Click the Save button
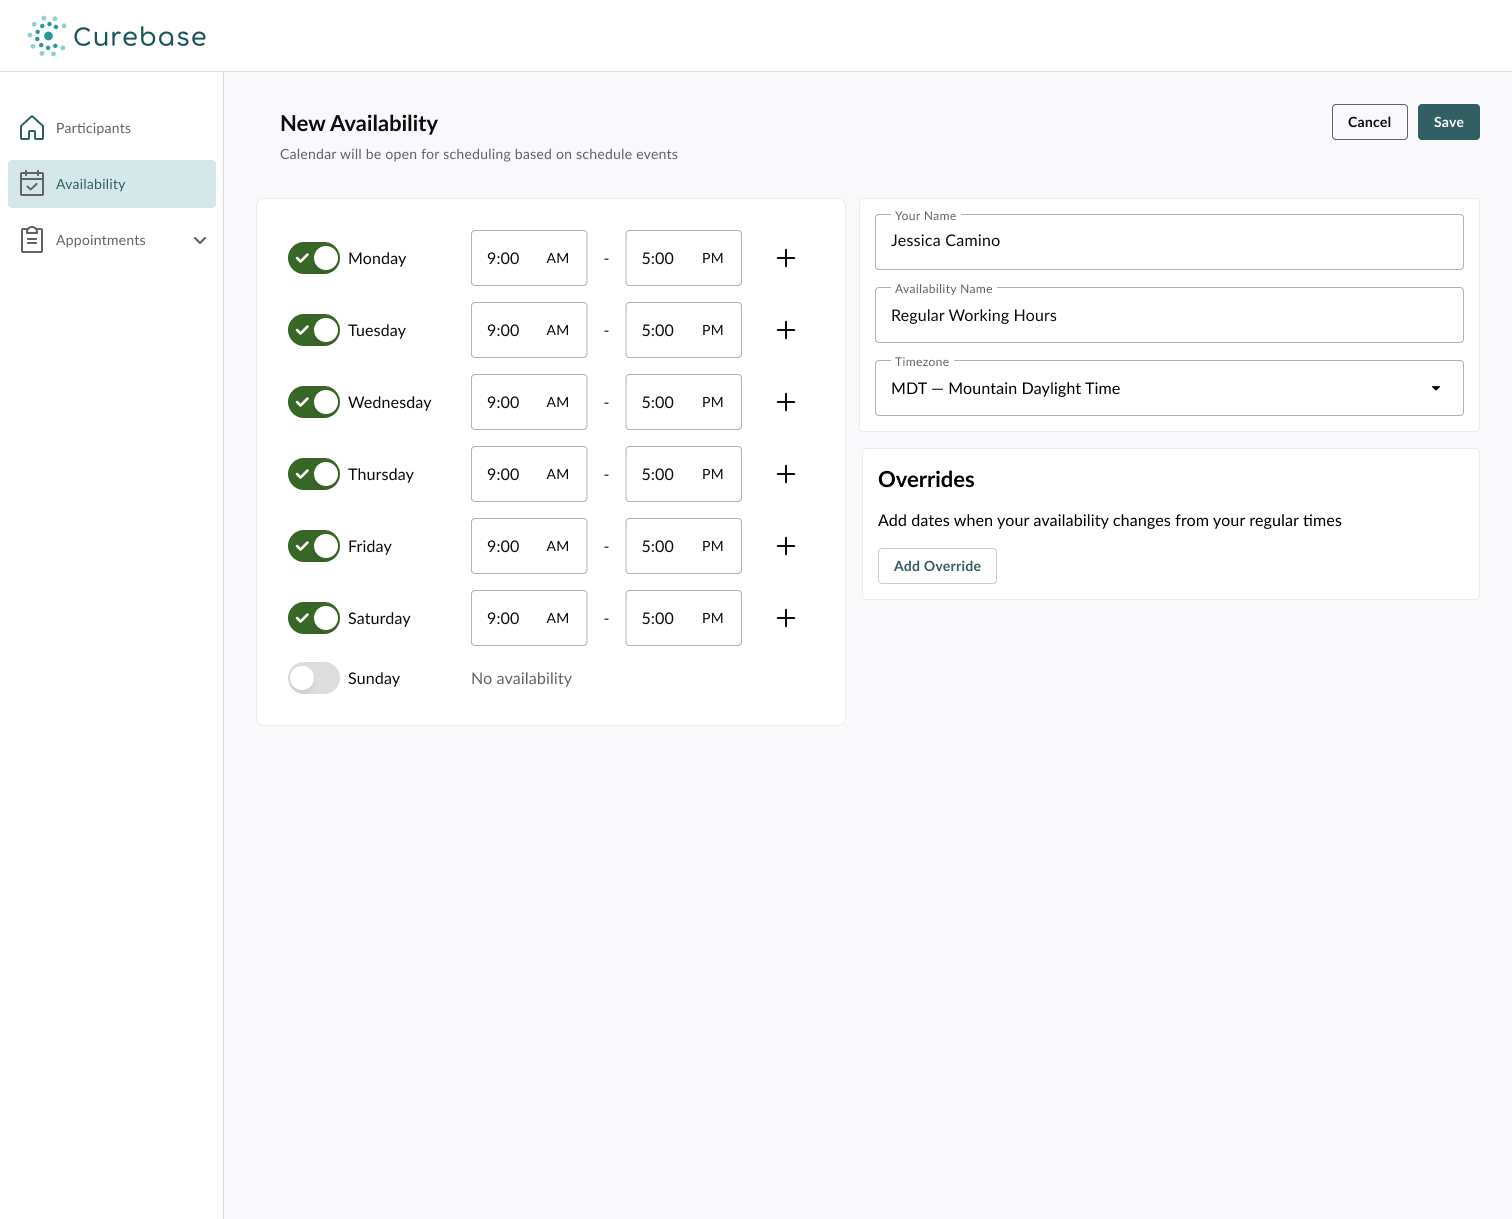The width and height of the screenshot is (1512, 1219). (1448, 122)
